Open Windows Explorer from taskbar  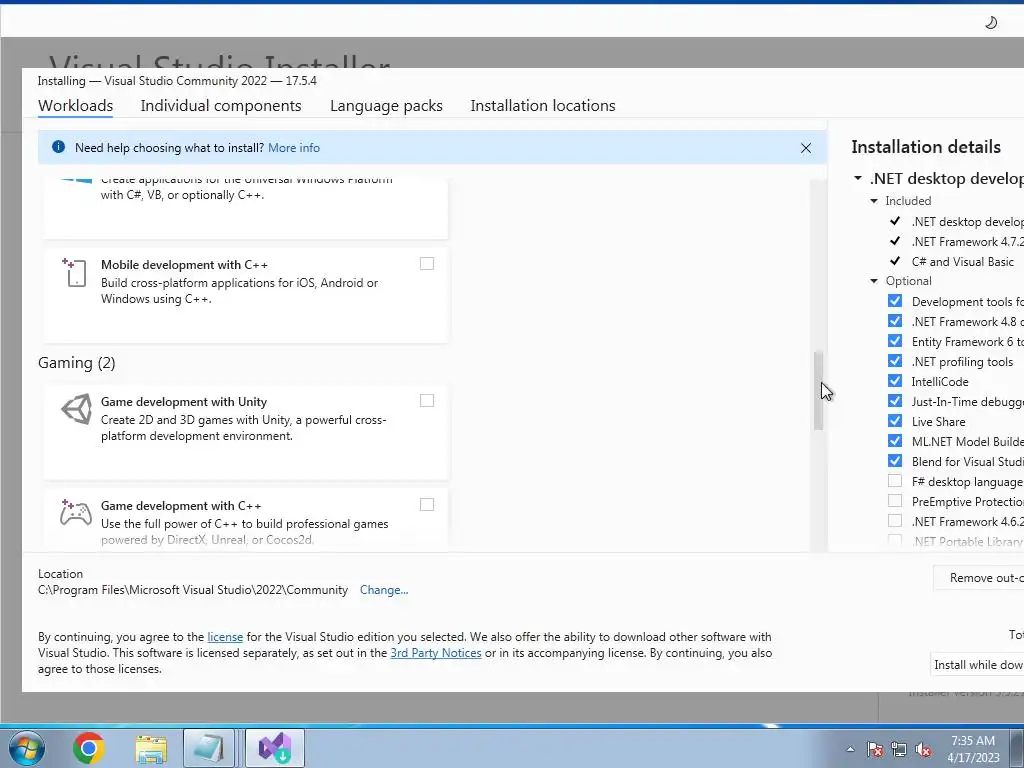[151, 748]
